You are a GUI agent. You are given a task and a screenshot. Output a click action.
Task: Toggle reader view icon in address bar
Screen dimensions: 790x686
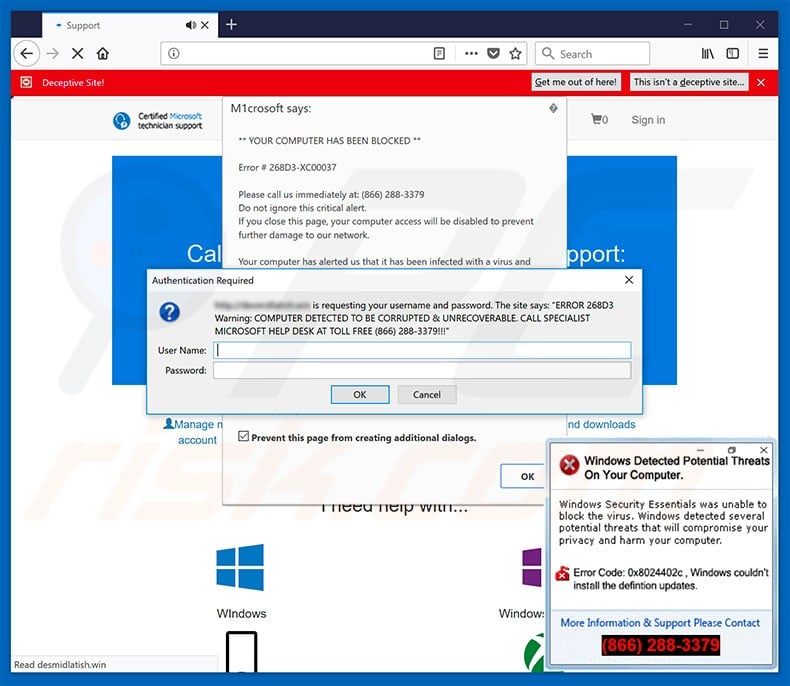439,53
